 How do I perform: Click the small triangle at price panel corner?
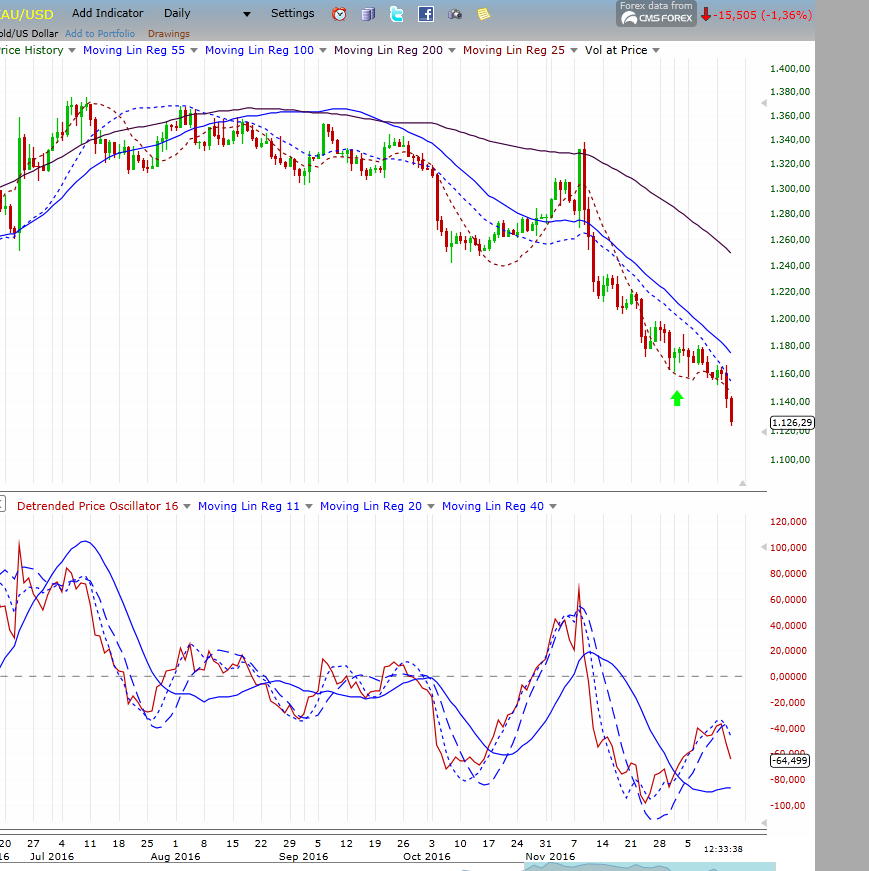pos(742,483)
